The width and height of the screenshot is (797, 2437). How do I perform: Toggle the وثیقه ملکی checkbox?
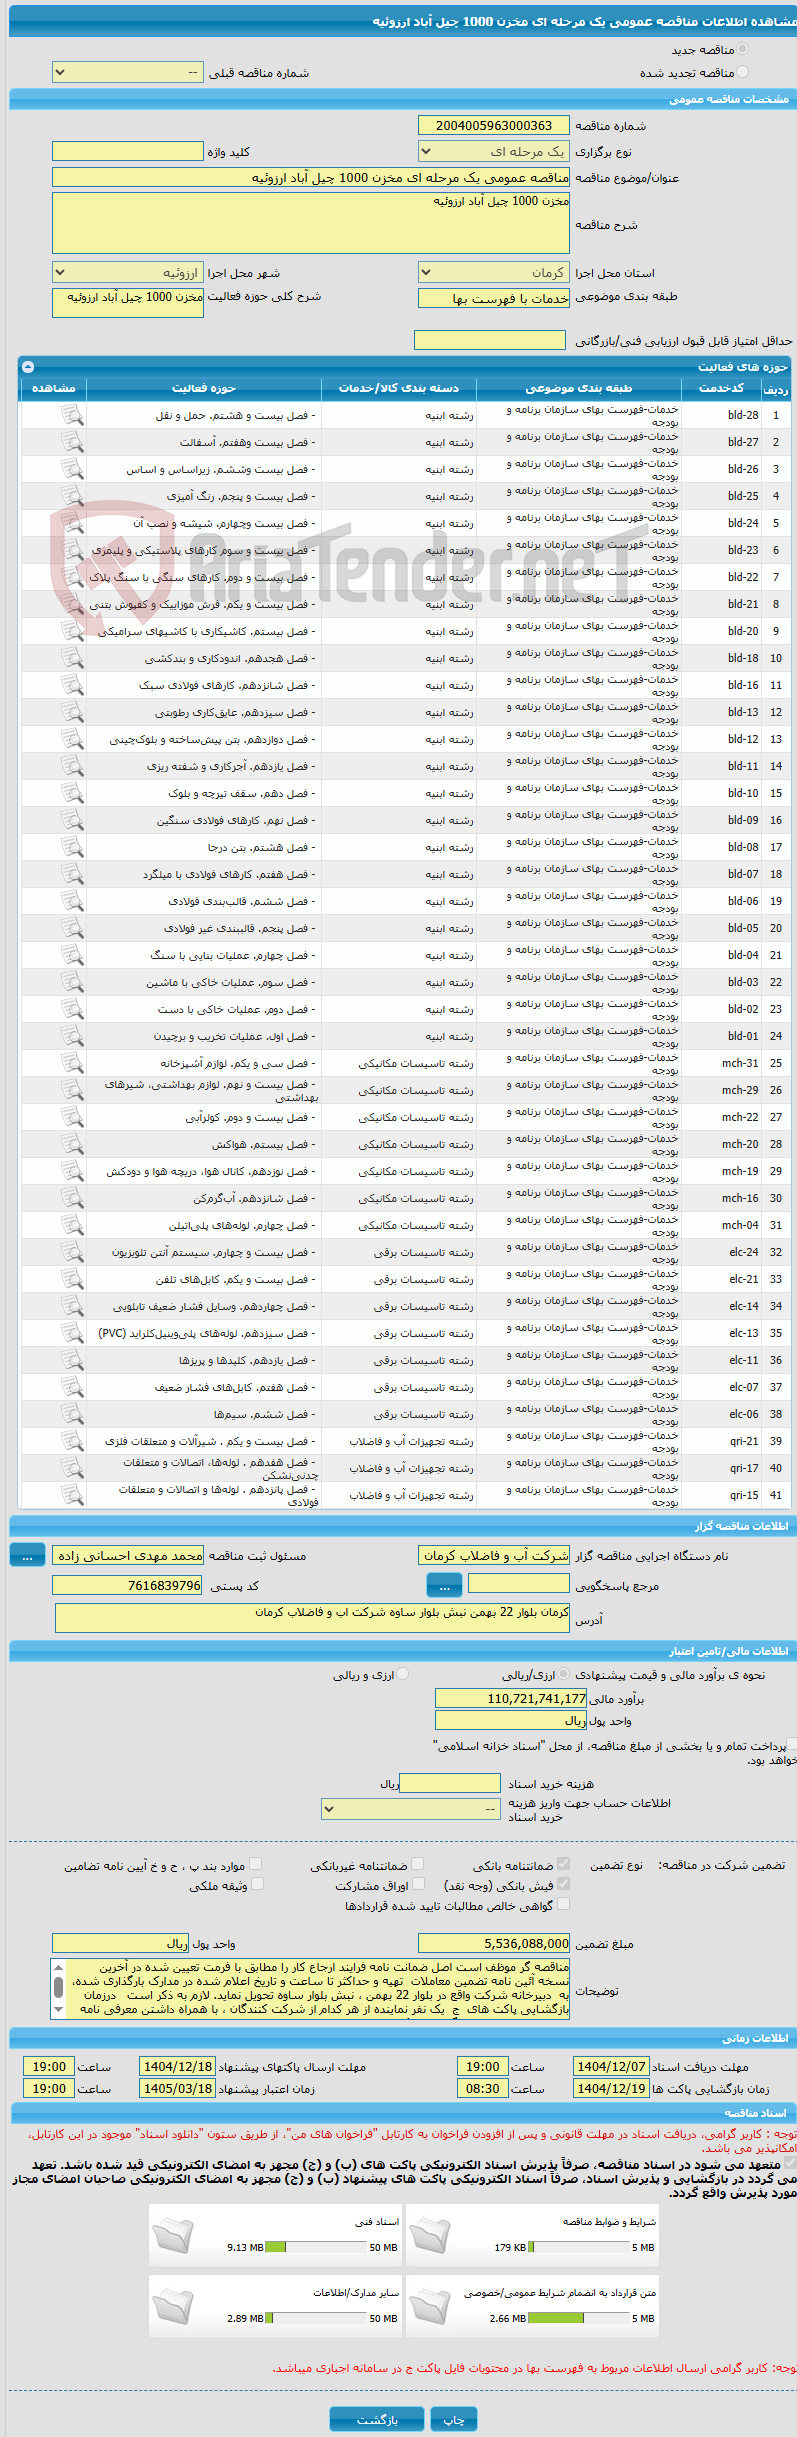[257, 1884]
